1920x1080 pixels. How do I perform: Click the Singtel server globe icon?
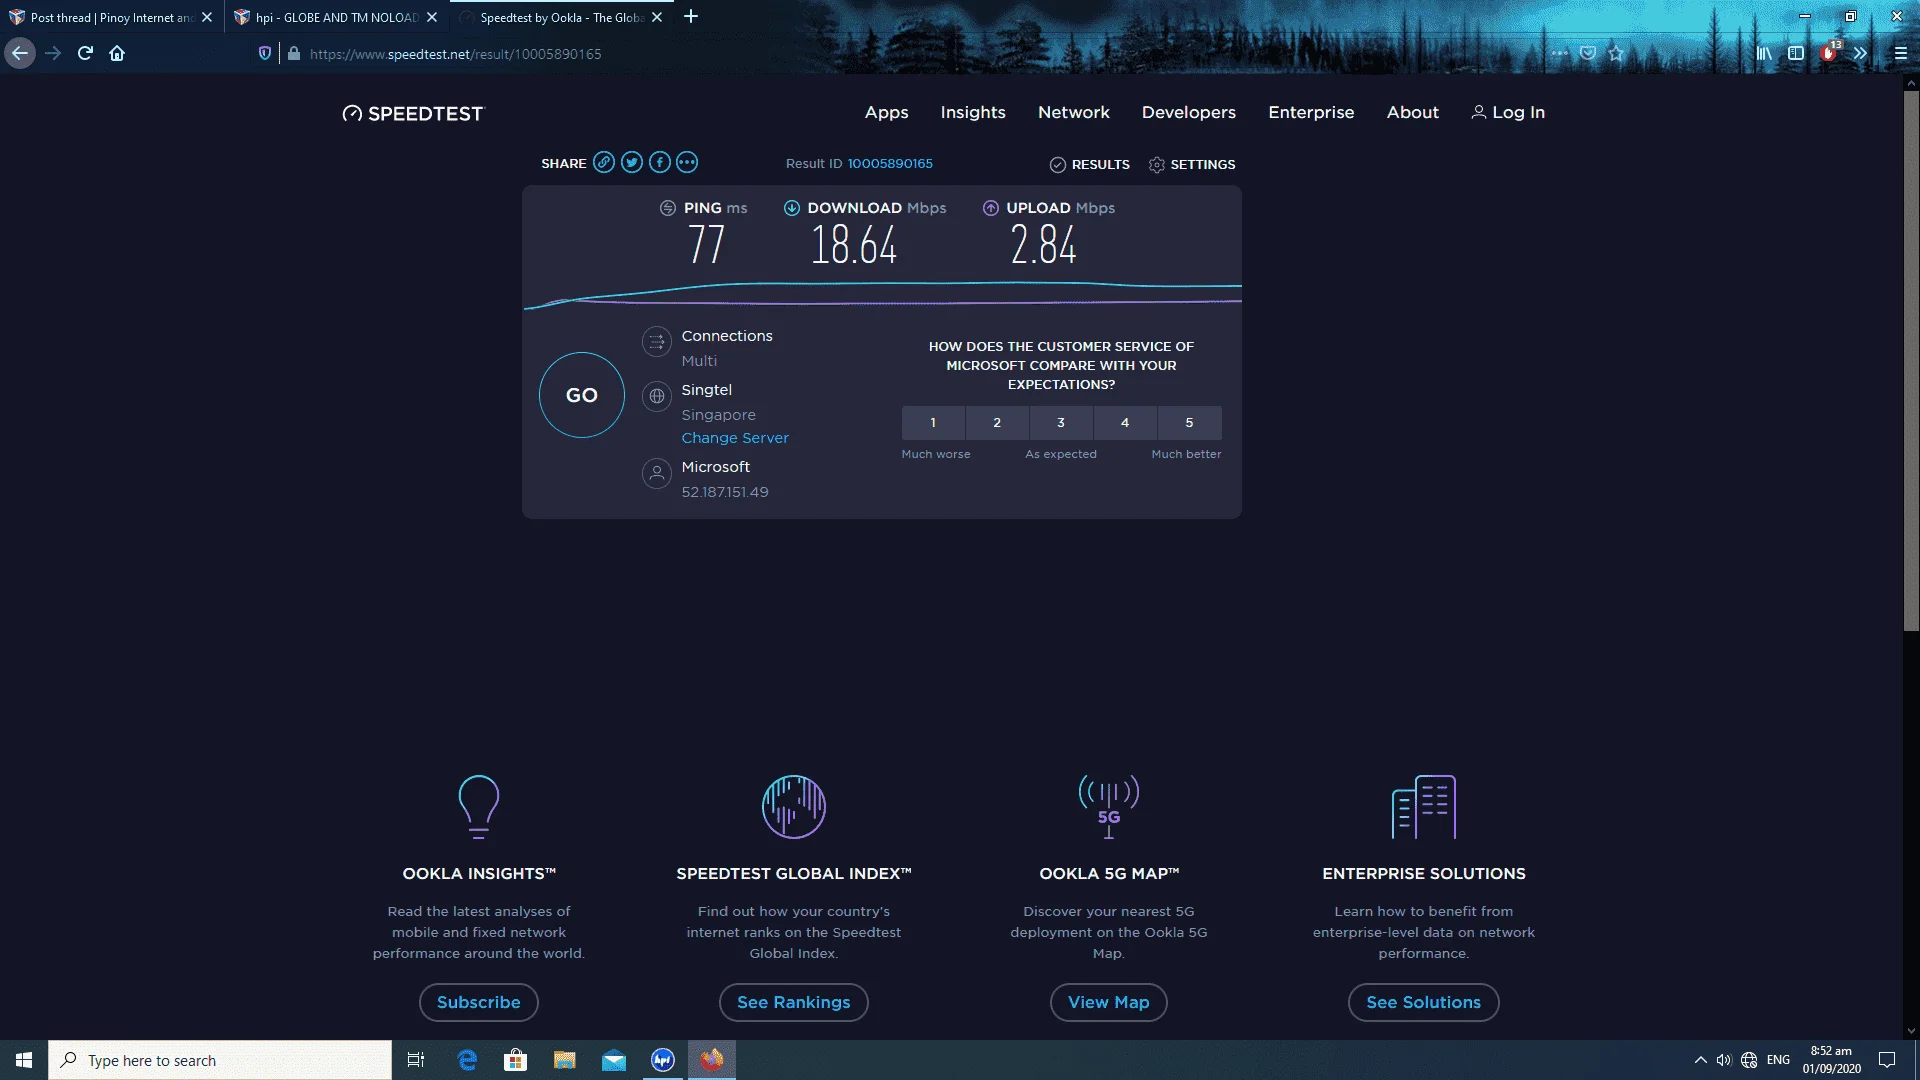click(657, 396)
